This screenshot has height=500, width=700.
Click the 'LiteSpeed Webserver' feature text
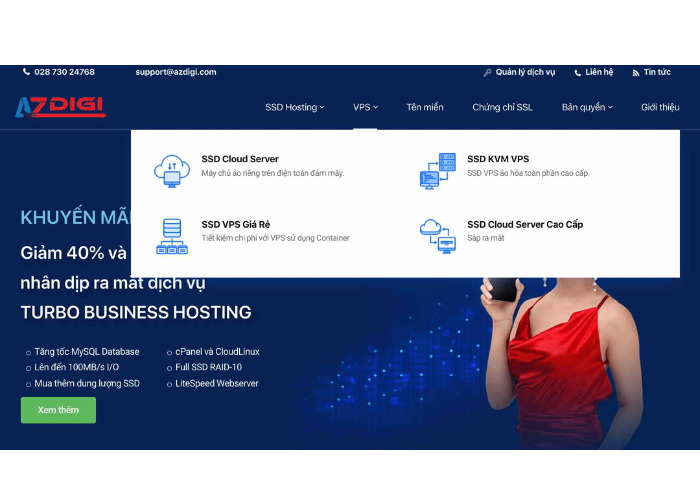(217, 383)
